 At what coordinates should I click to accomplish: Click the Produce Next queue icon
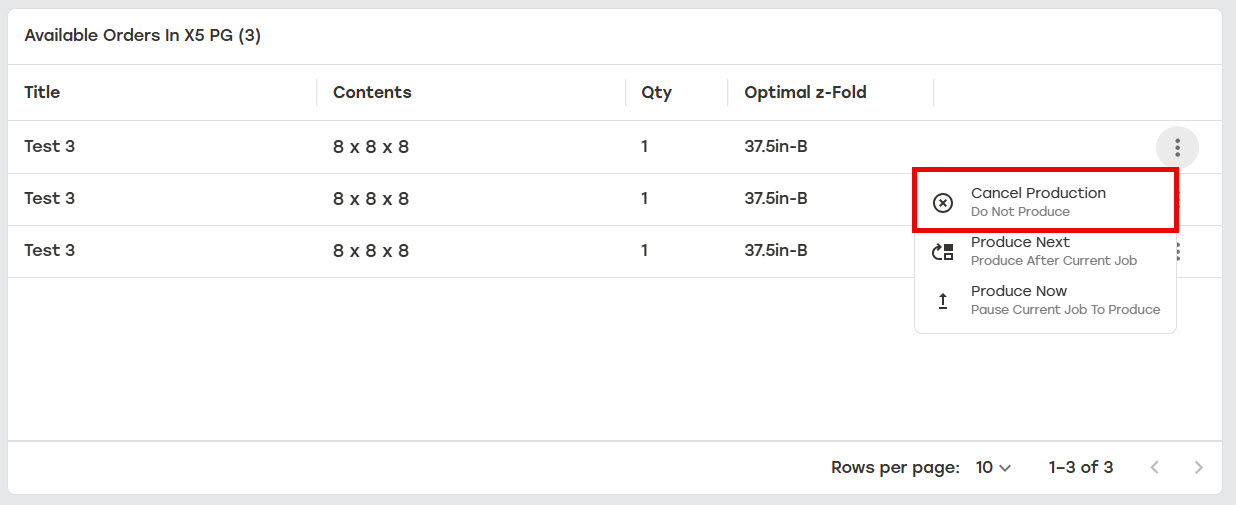[x=943, y=252]
